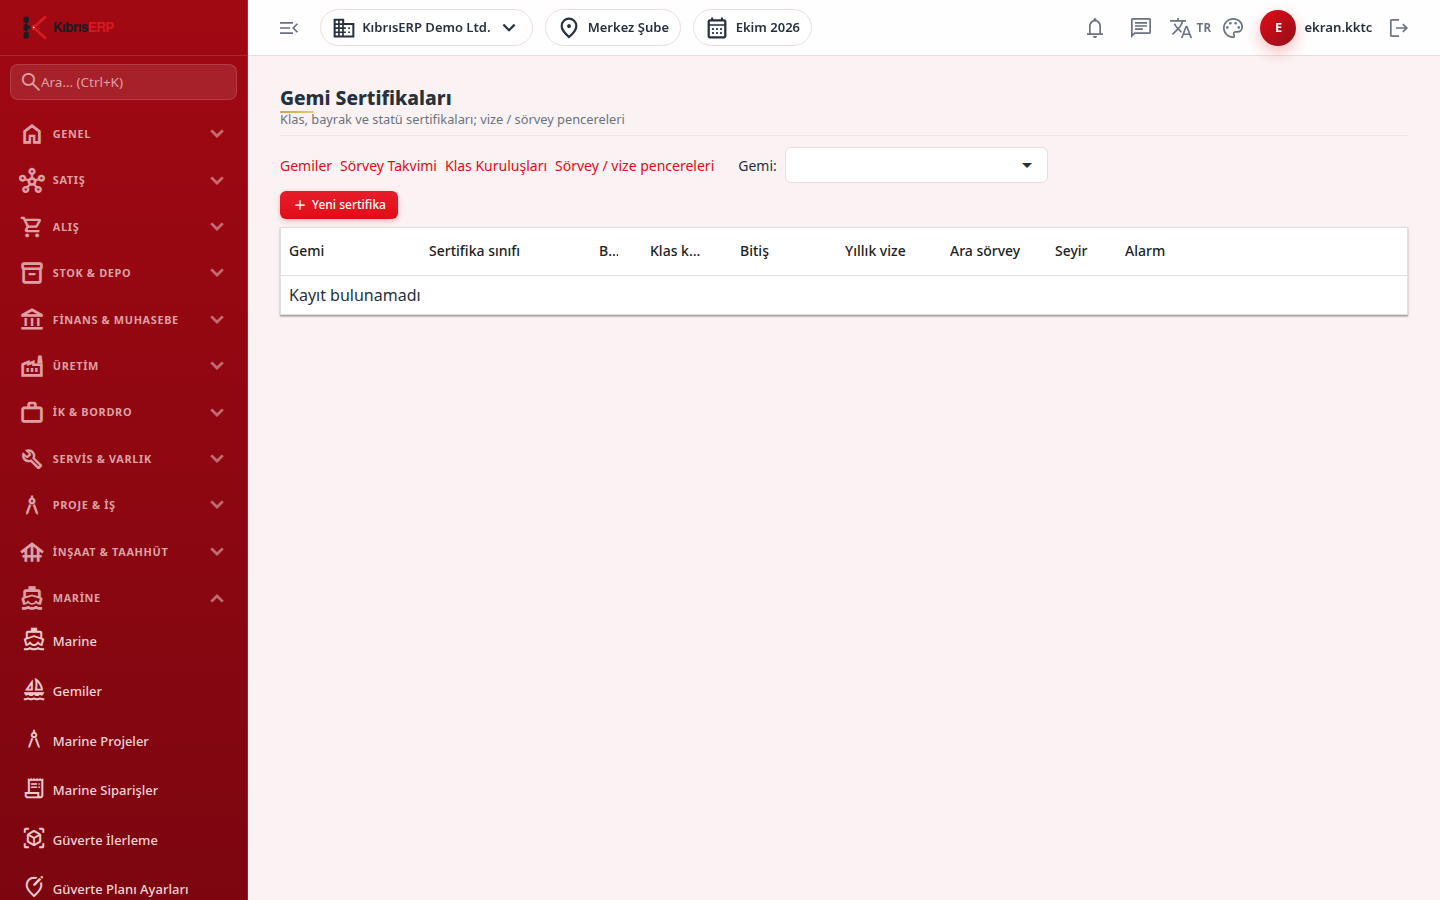
Task: Expand the GENEL sidebar section
Action: [x=124, y=134]
